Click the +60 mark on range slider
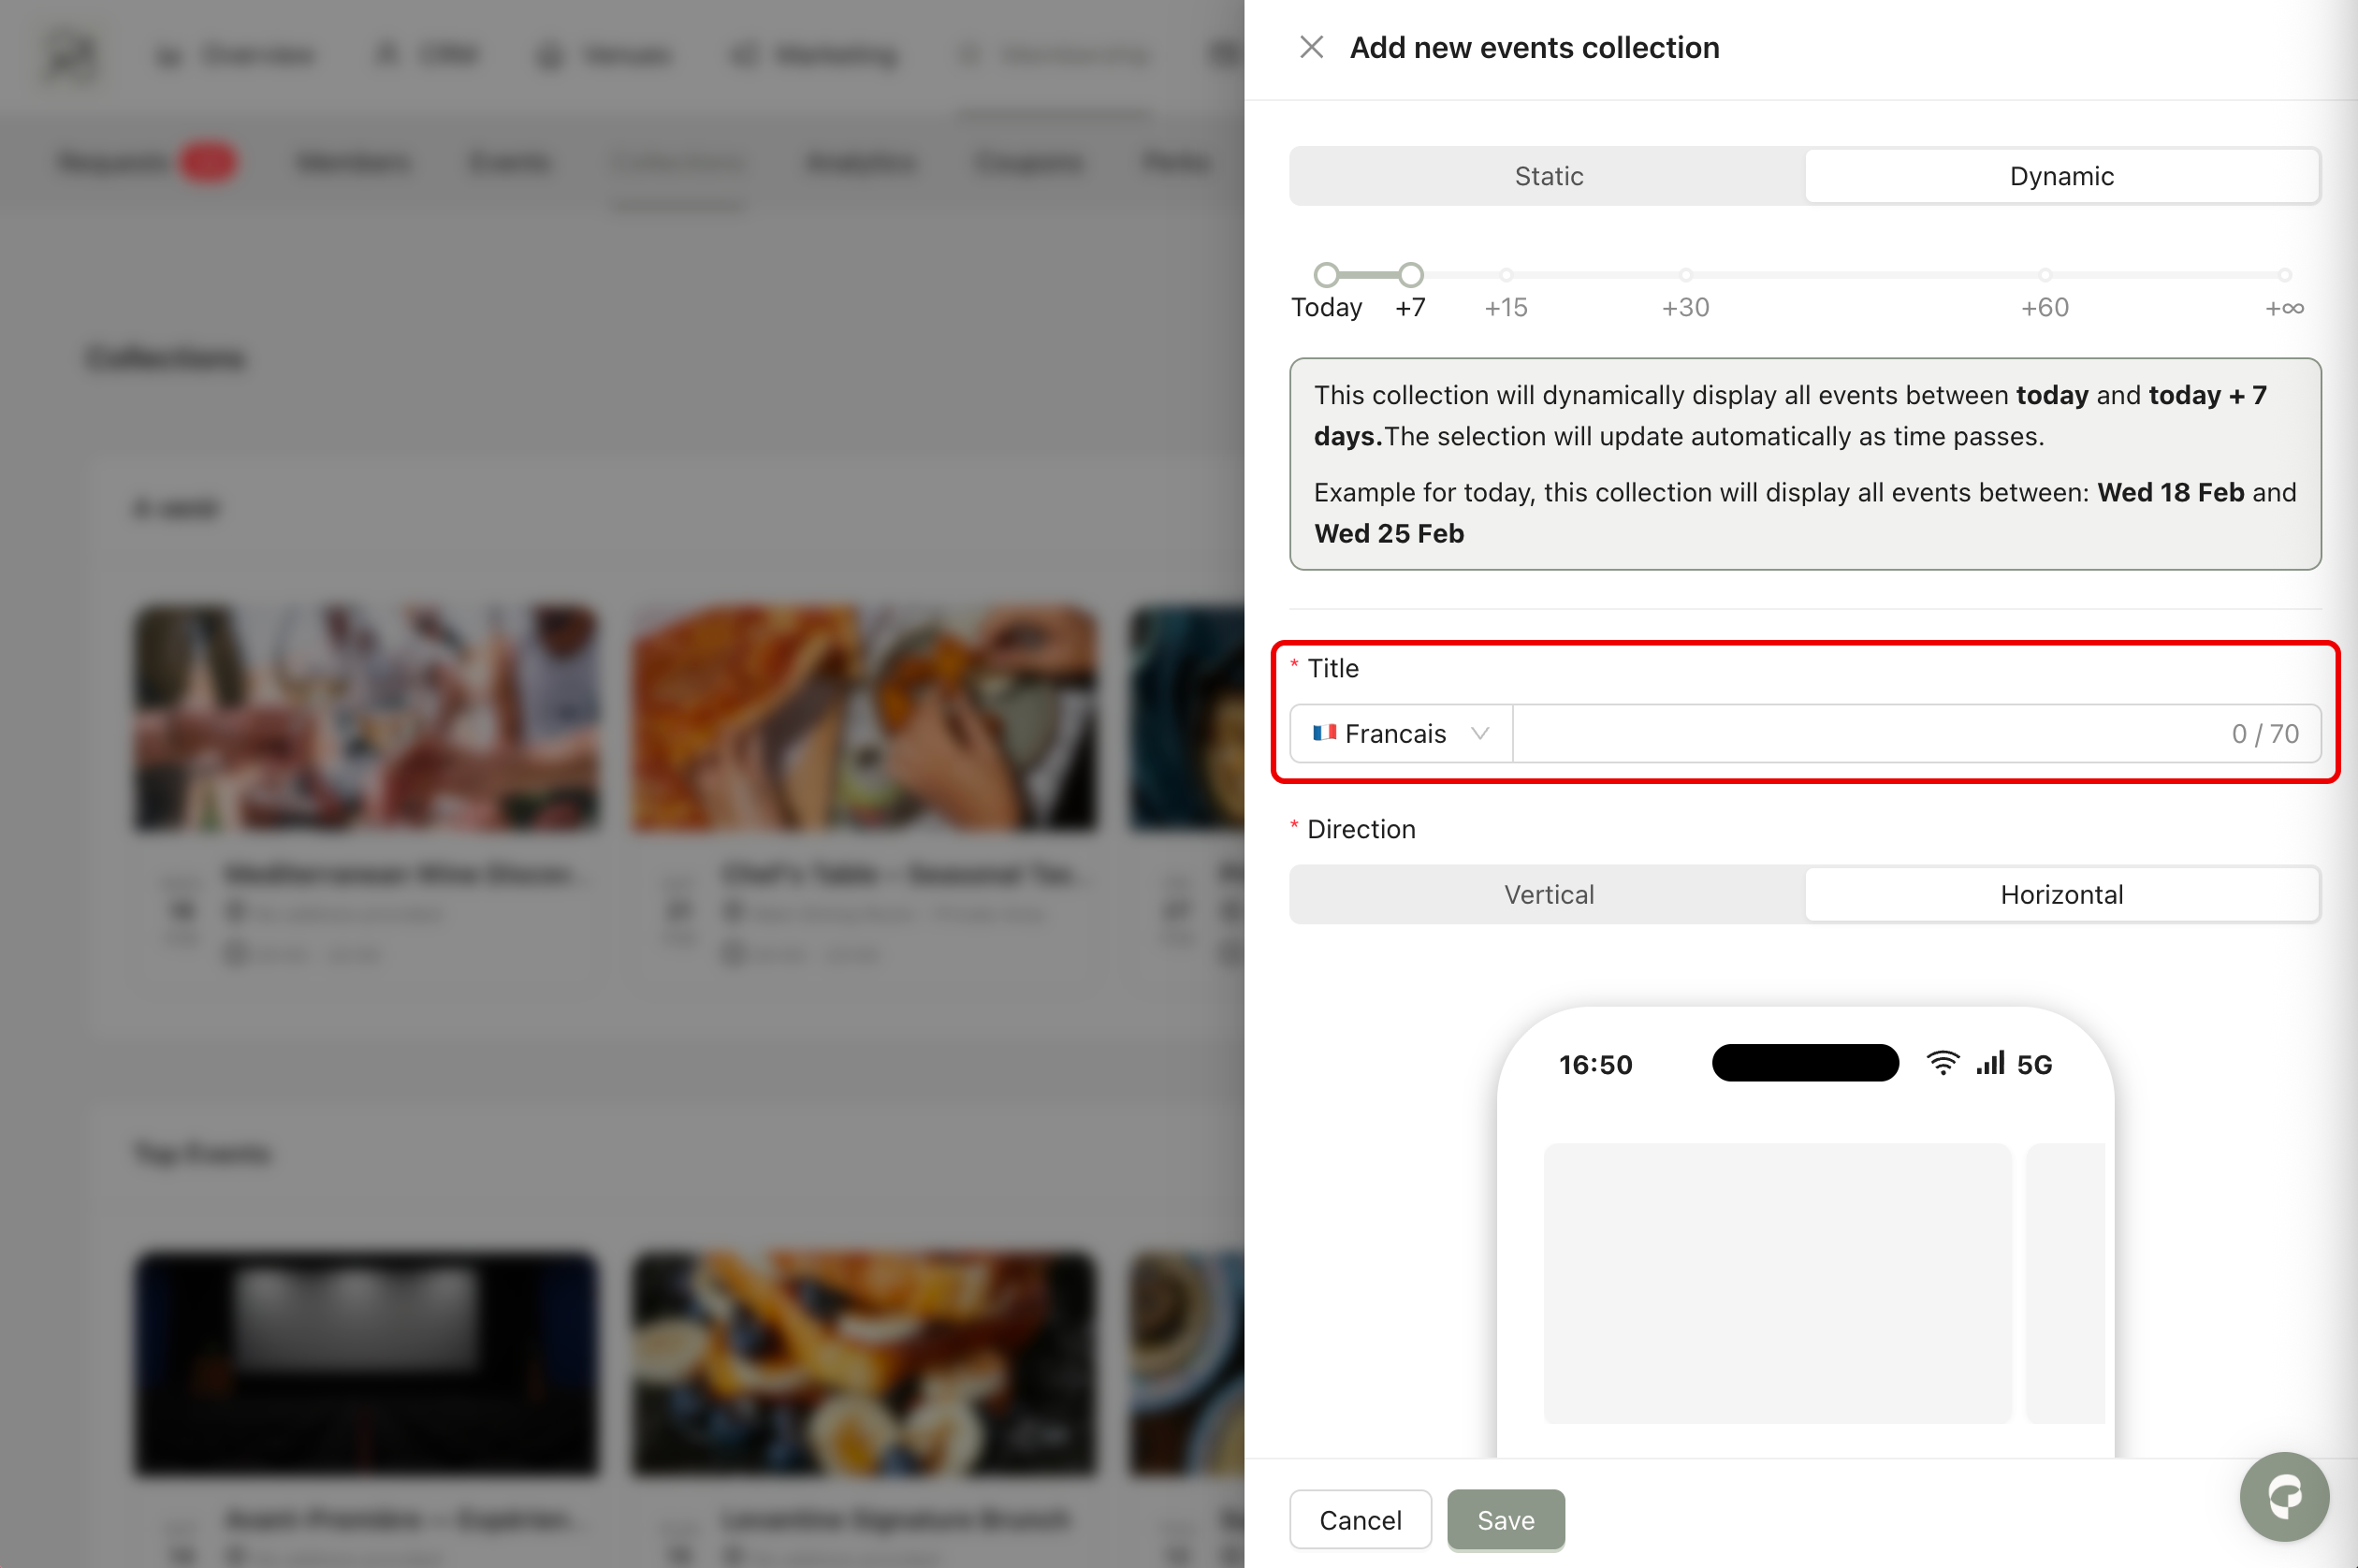Image resolution: width=2358 pixels, height=1568 pixels. pos(2045,275)
